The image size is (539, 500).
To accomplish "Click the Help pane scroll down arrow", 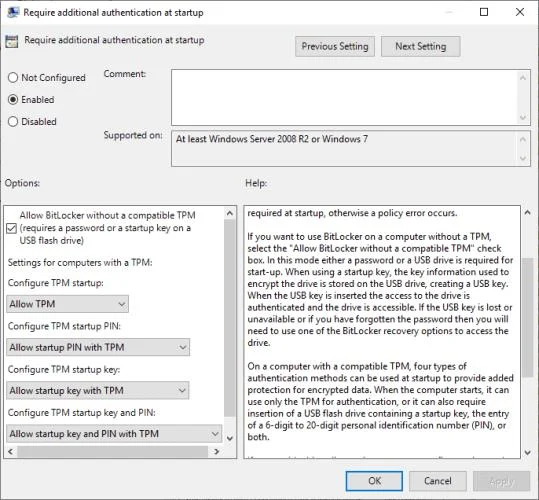I will [528, 453].
